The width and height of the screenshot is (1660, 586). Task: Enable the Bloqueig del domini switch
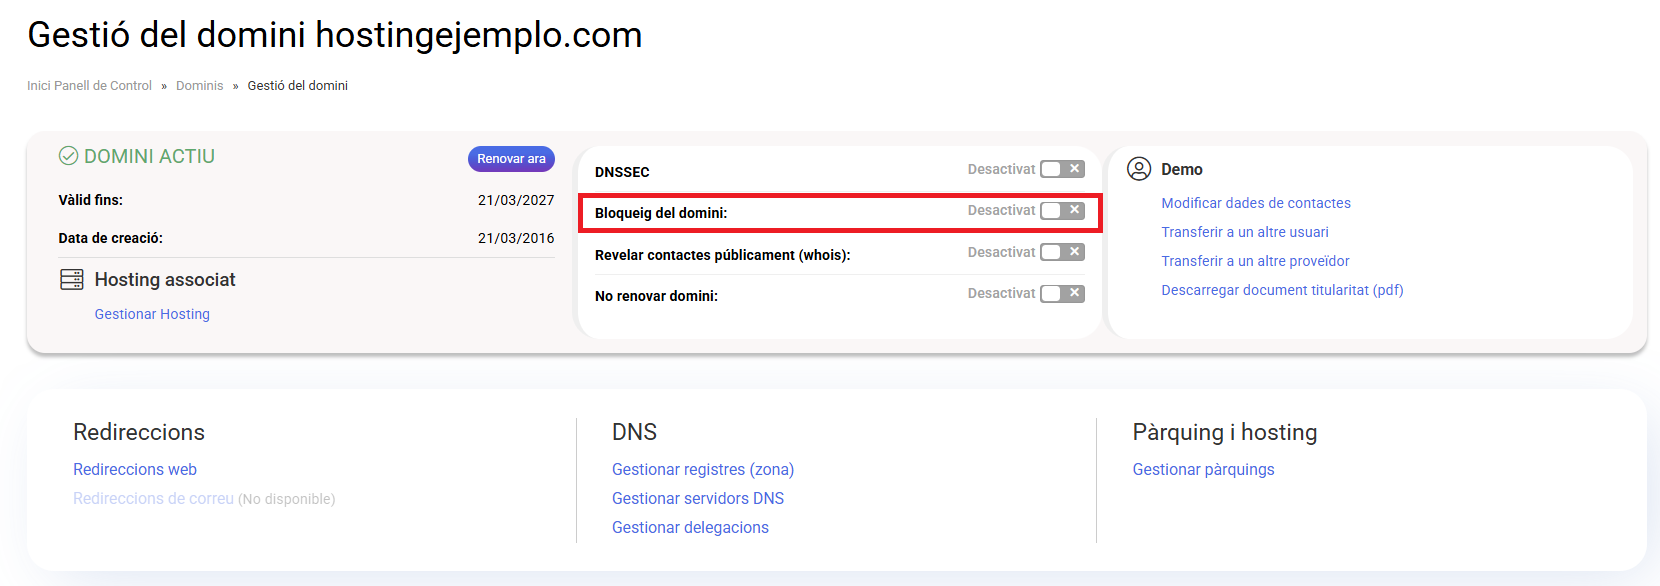(1061, 211)
